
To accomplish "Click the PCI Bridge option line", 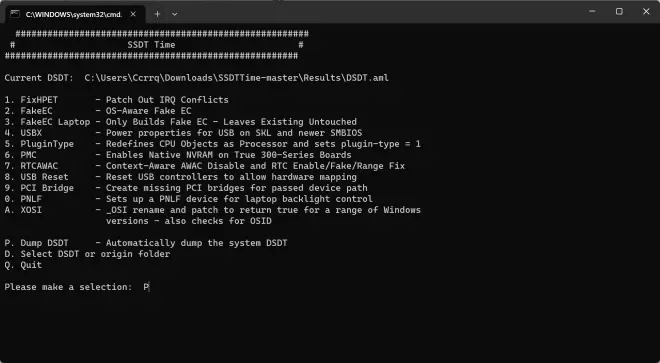I will click(186, 188).
